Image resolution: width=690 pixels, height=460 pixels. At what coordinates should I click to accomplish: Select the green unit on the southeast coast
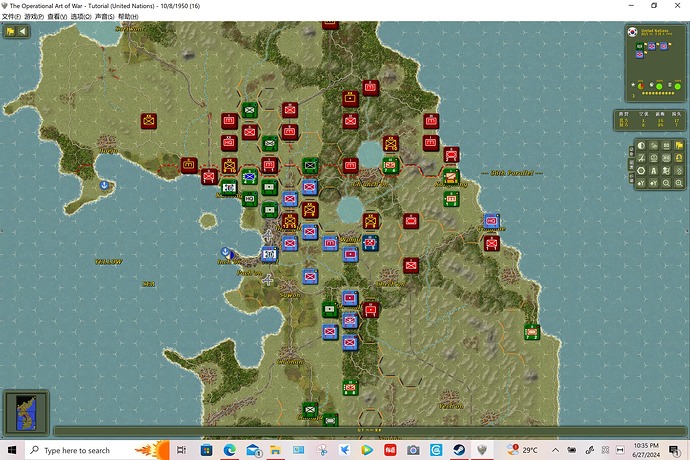click(532, 331)
